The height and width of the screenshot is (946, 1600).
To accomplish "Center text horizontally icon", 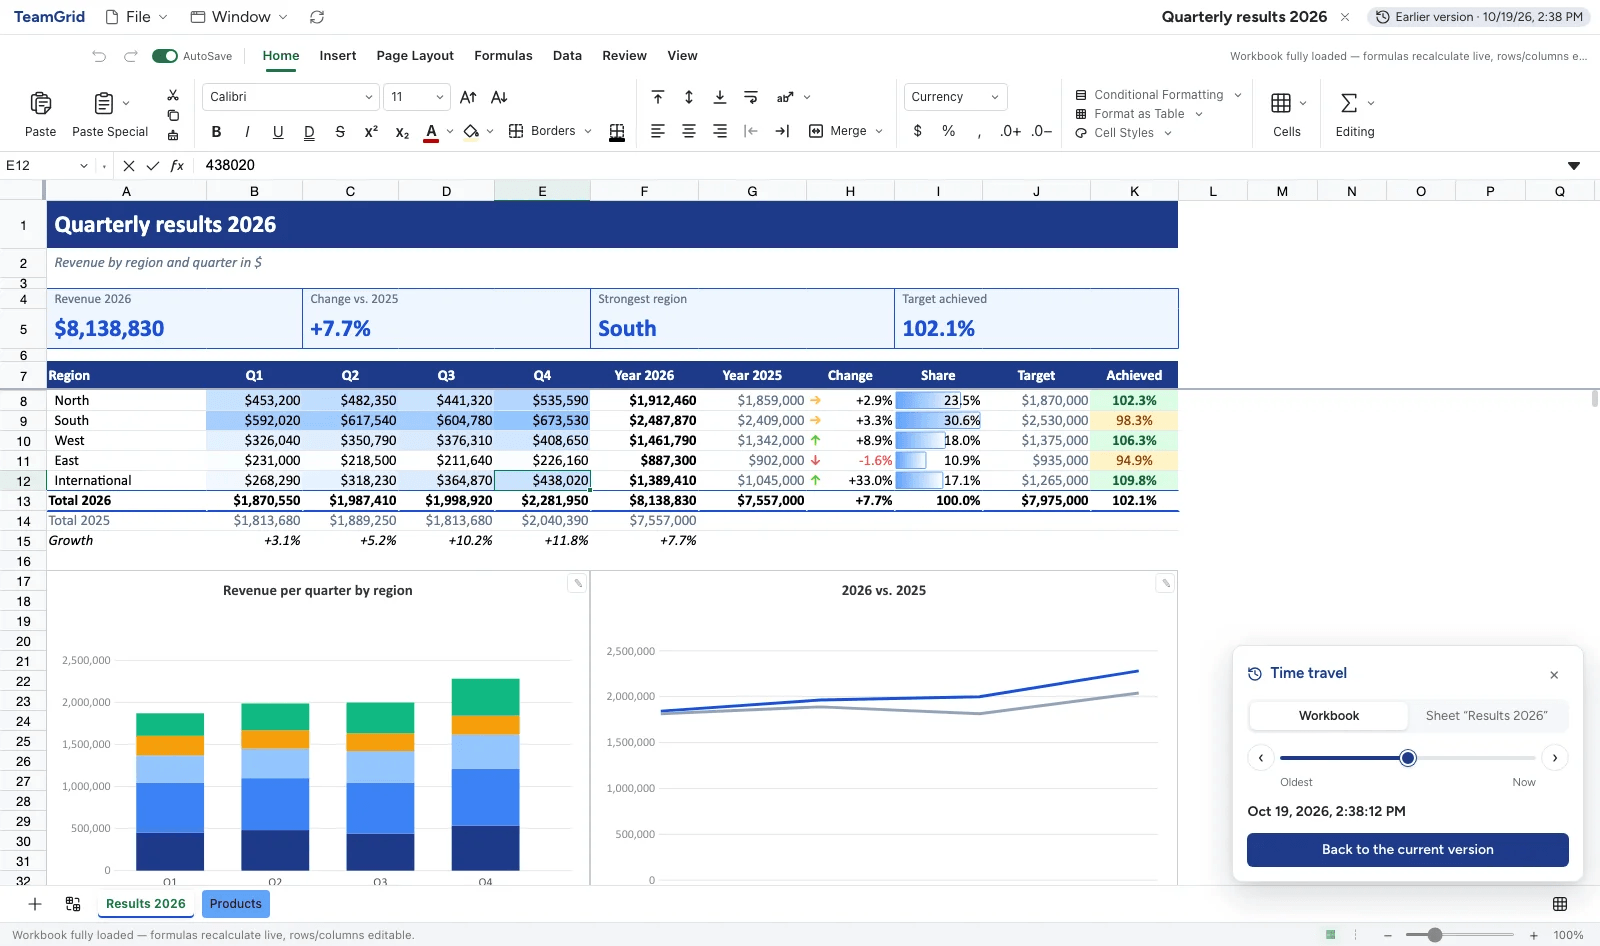I will pyautogui.click(x=689, y=131).
